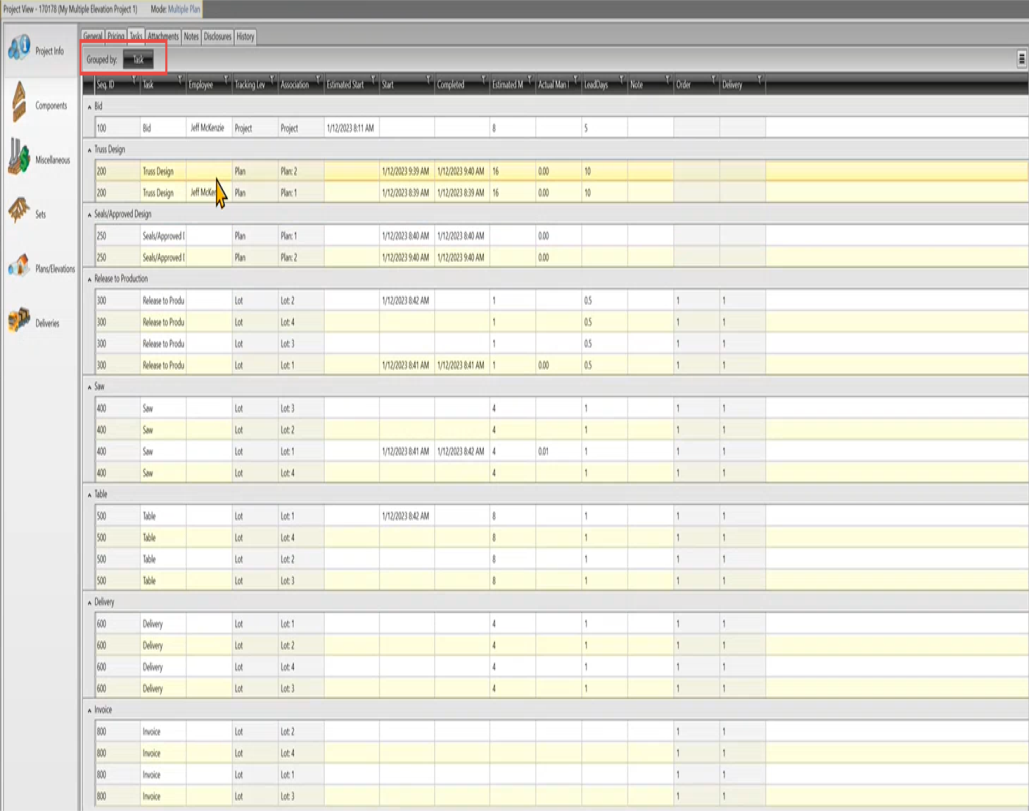Collapse the Invoice group
This screenshot has width=1029, height=811.
[90, 710]
